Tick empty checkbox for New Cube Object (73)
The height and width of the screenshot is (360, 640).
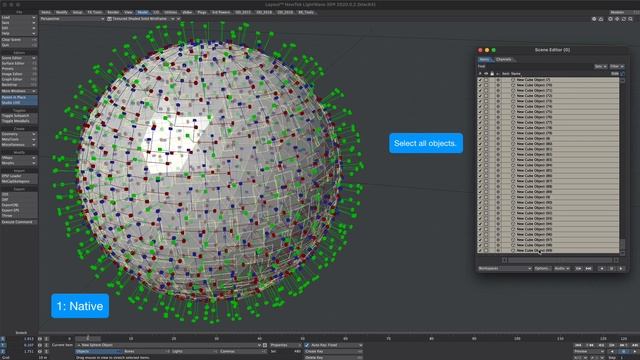486,101
